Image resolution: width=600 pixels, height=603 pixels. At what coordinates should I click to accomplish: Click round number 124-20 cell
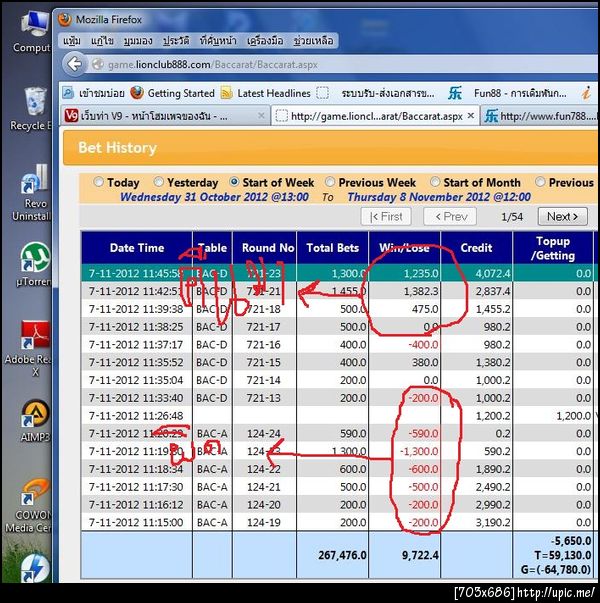point(263,505)
